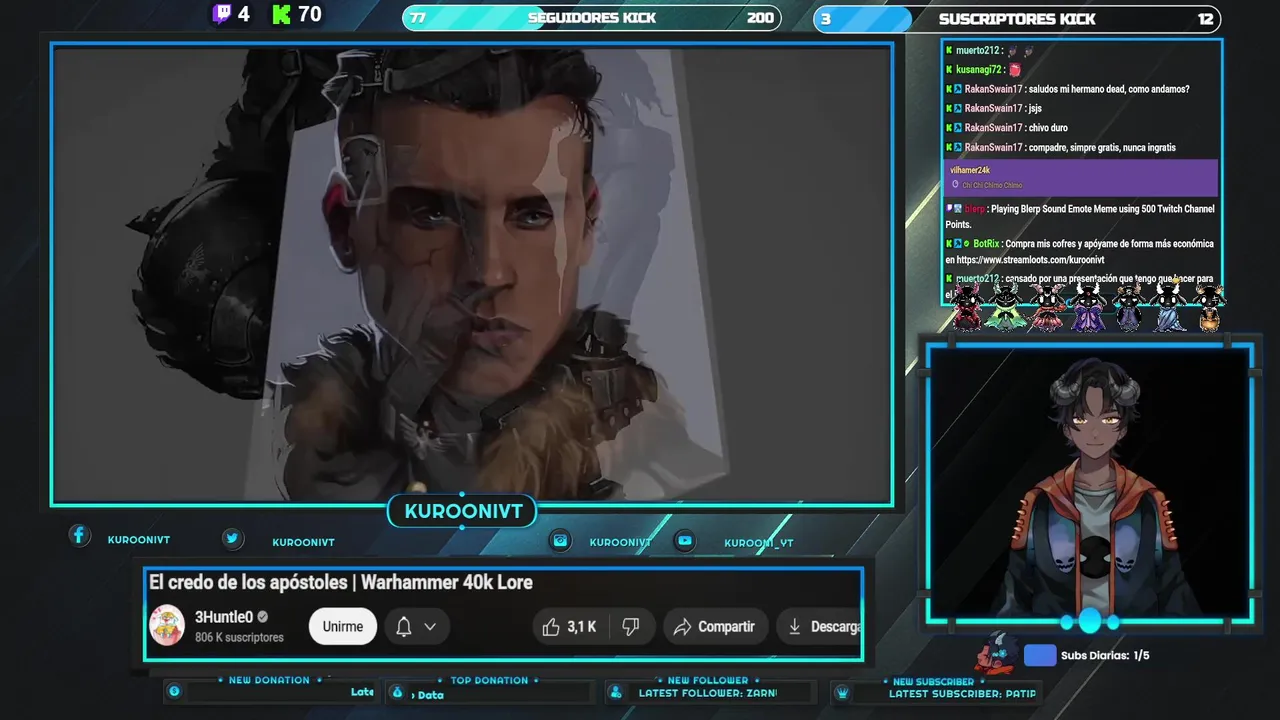Click the mascot icon left of Subs Diarias
This screenshot has width=1280, height=720.
click(996, 653)
